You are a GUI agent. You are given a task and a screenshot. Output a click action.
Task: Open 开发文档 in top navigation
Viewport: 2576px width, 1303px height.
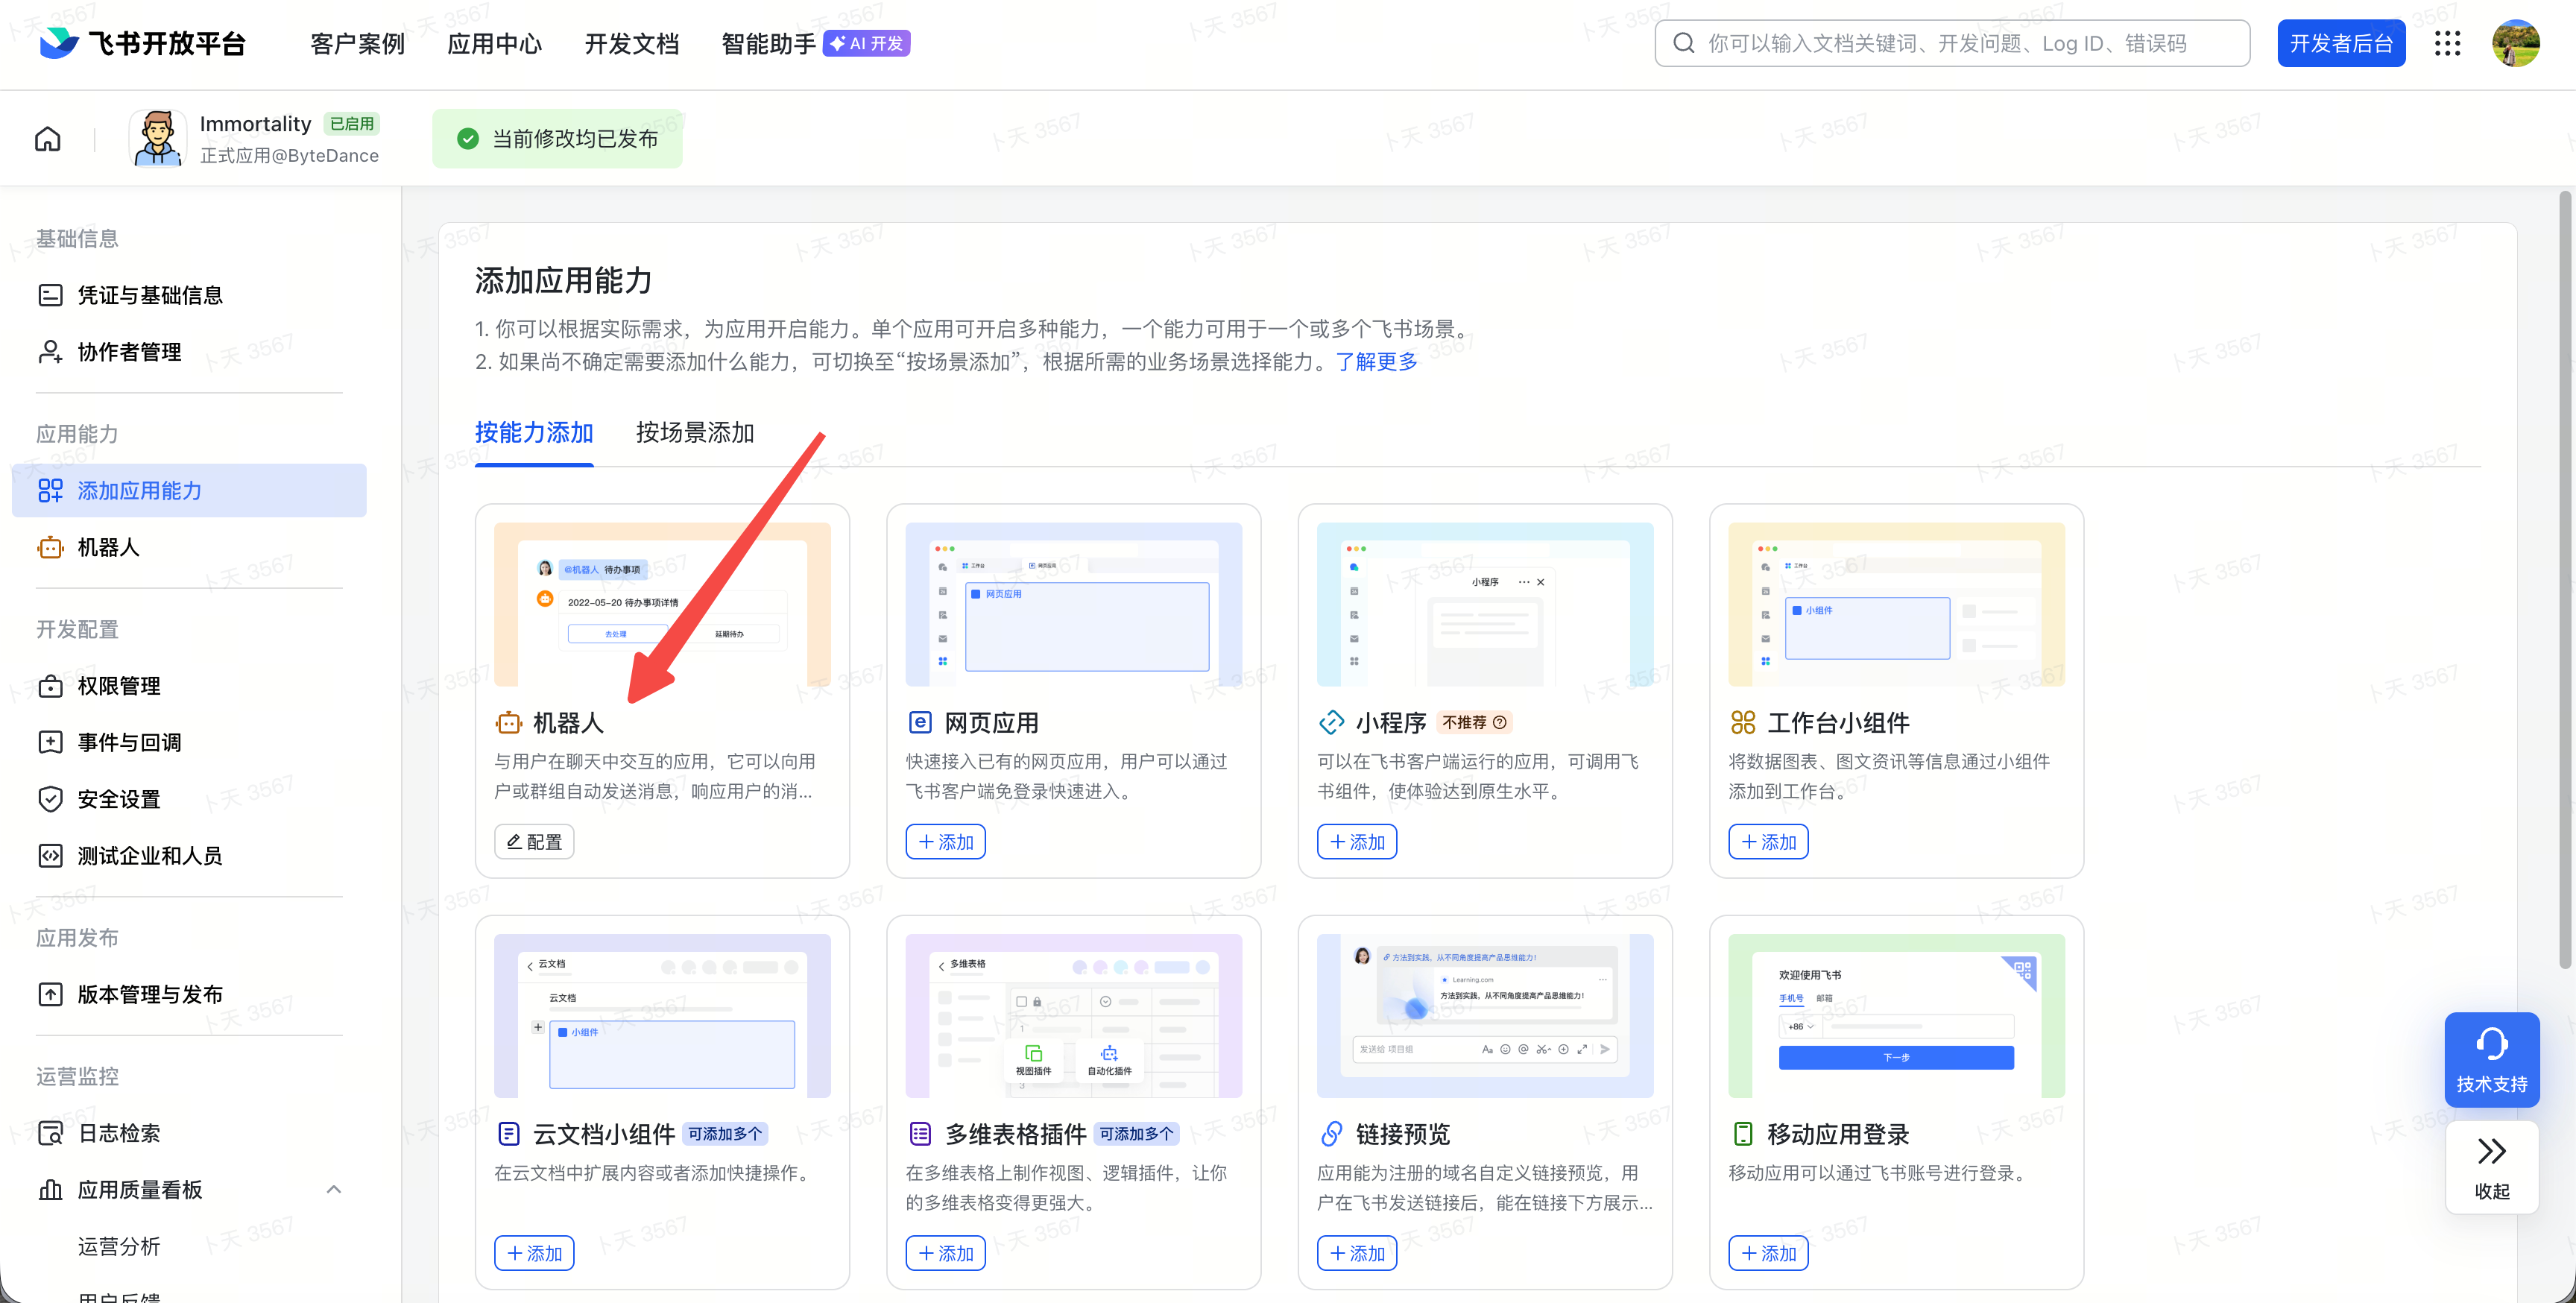631,43
